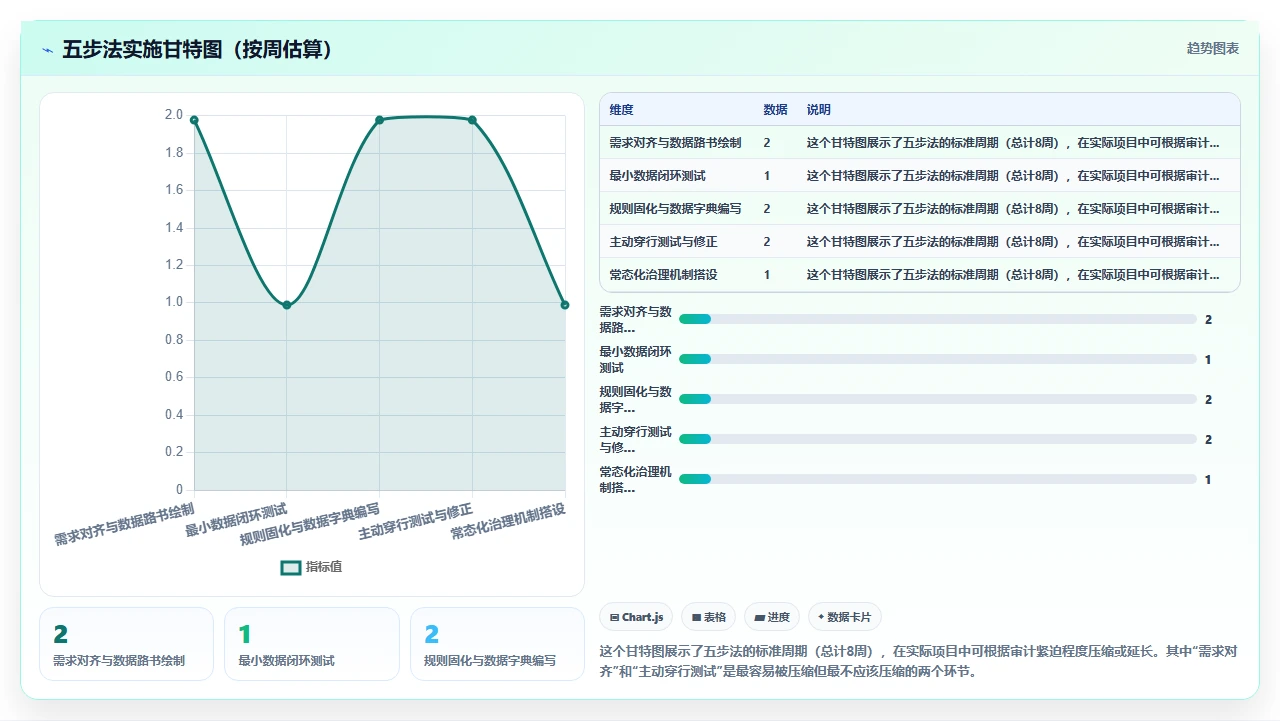
Task: Select the 进度 tag
Action: [x=773, y=617]
